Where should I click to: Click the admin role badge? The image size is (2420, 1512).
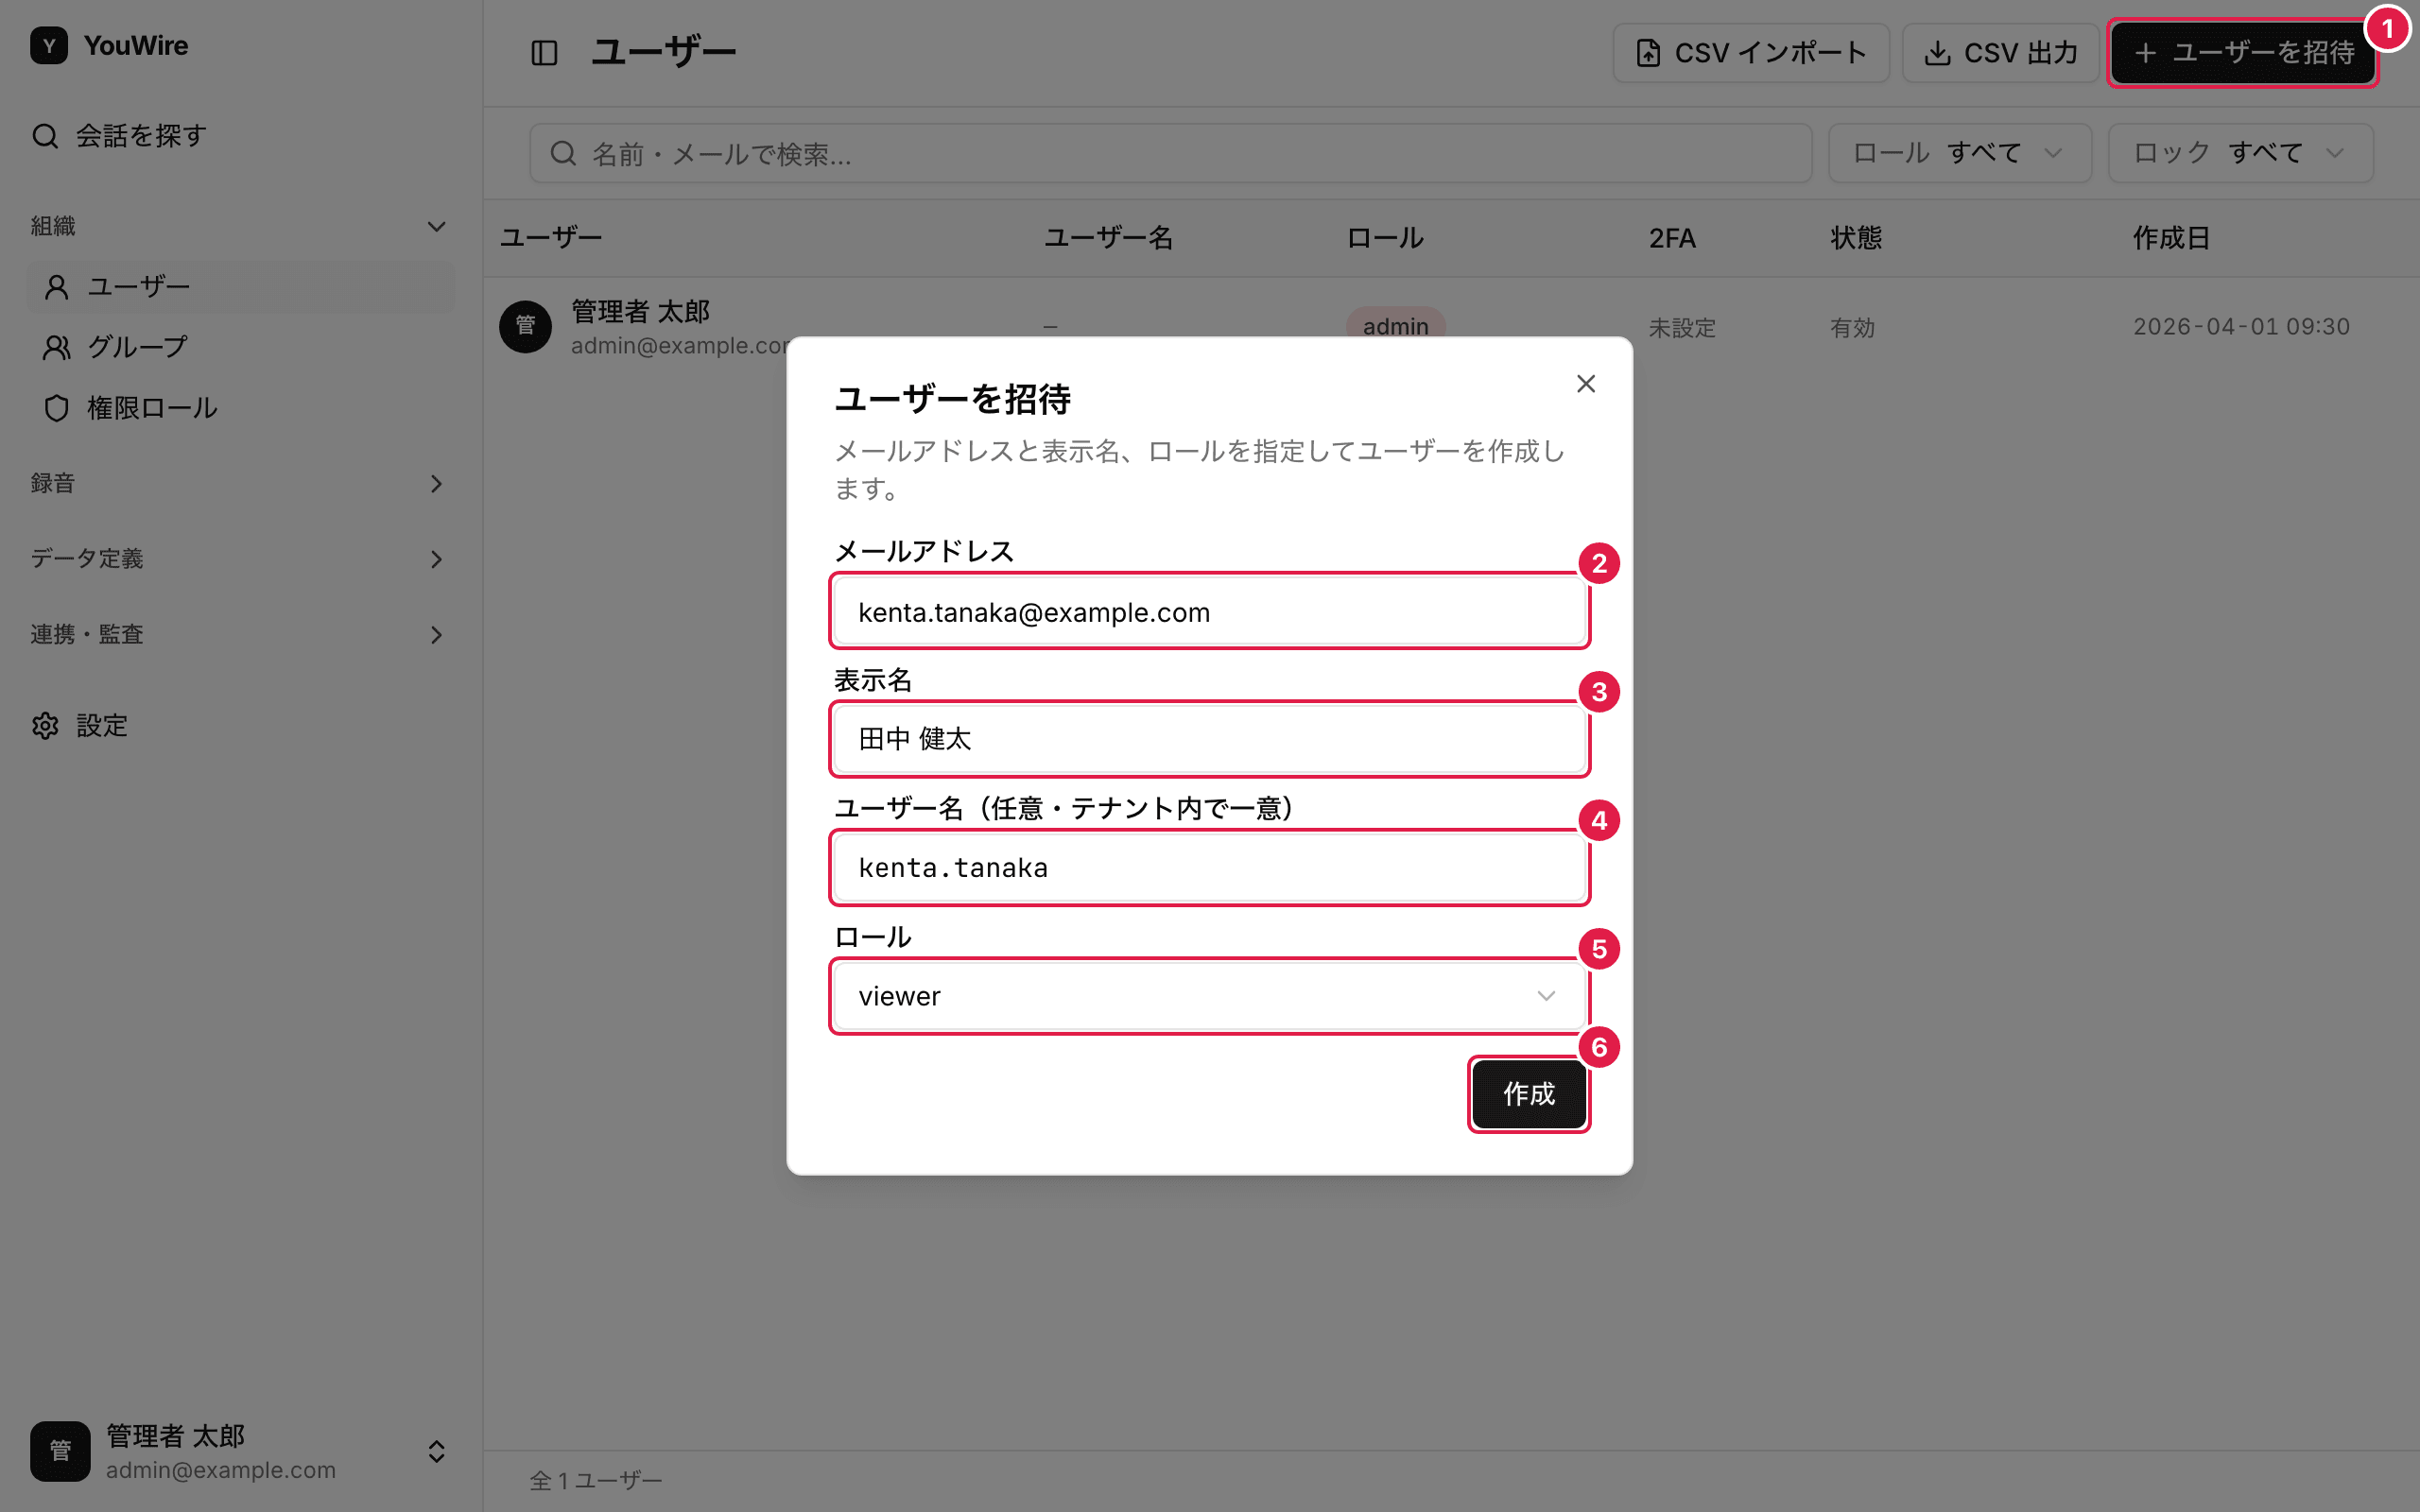click(x=1395, y=326)
